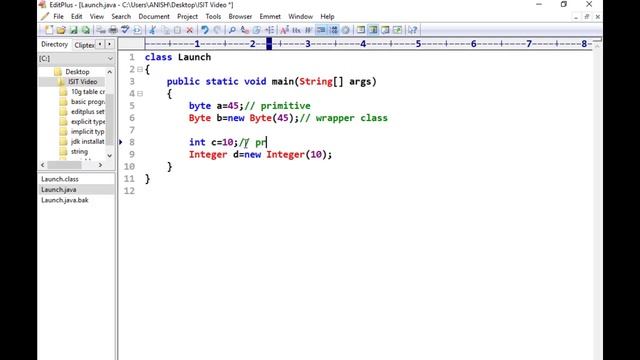Click the Go to Line icon
The width and height of the screenshot is (640, 360).
[269, 30]
